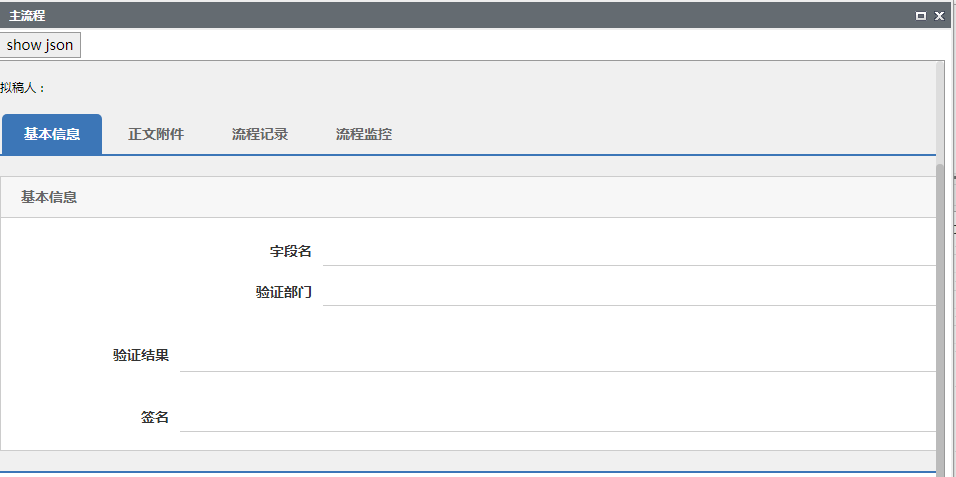
Task: Click the 签名 input field
Action: click(557, 417)
